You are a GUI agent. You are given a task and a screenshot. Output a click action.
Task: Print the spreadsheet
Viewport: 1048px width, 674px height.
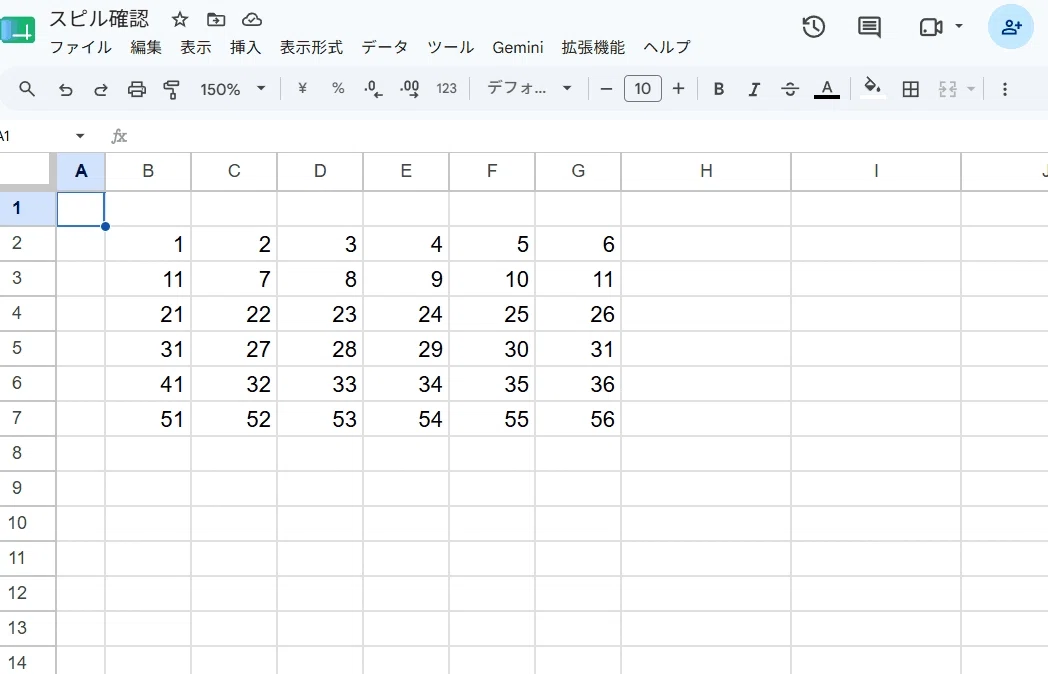point(137,89)
